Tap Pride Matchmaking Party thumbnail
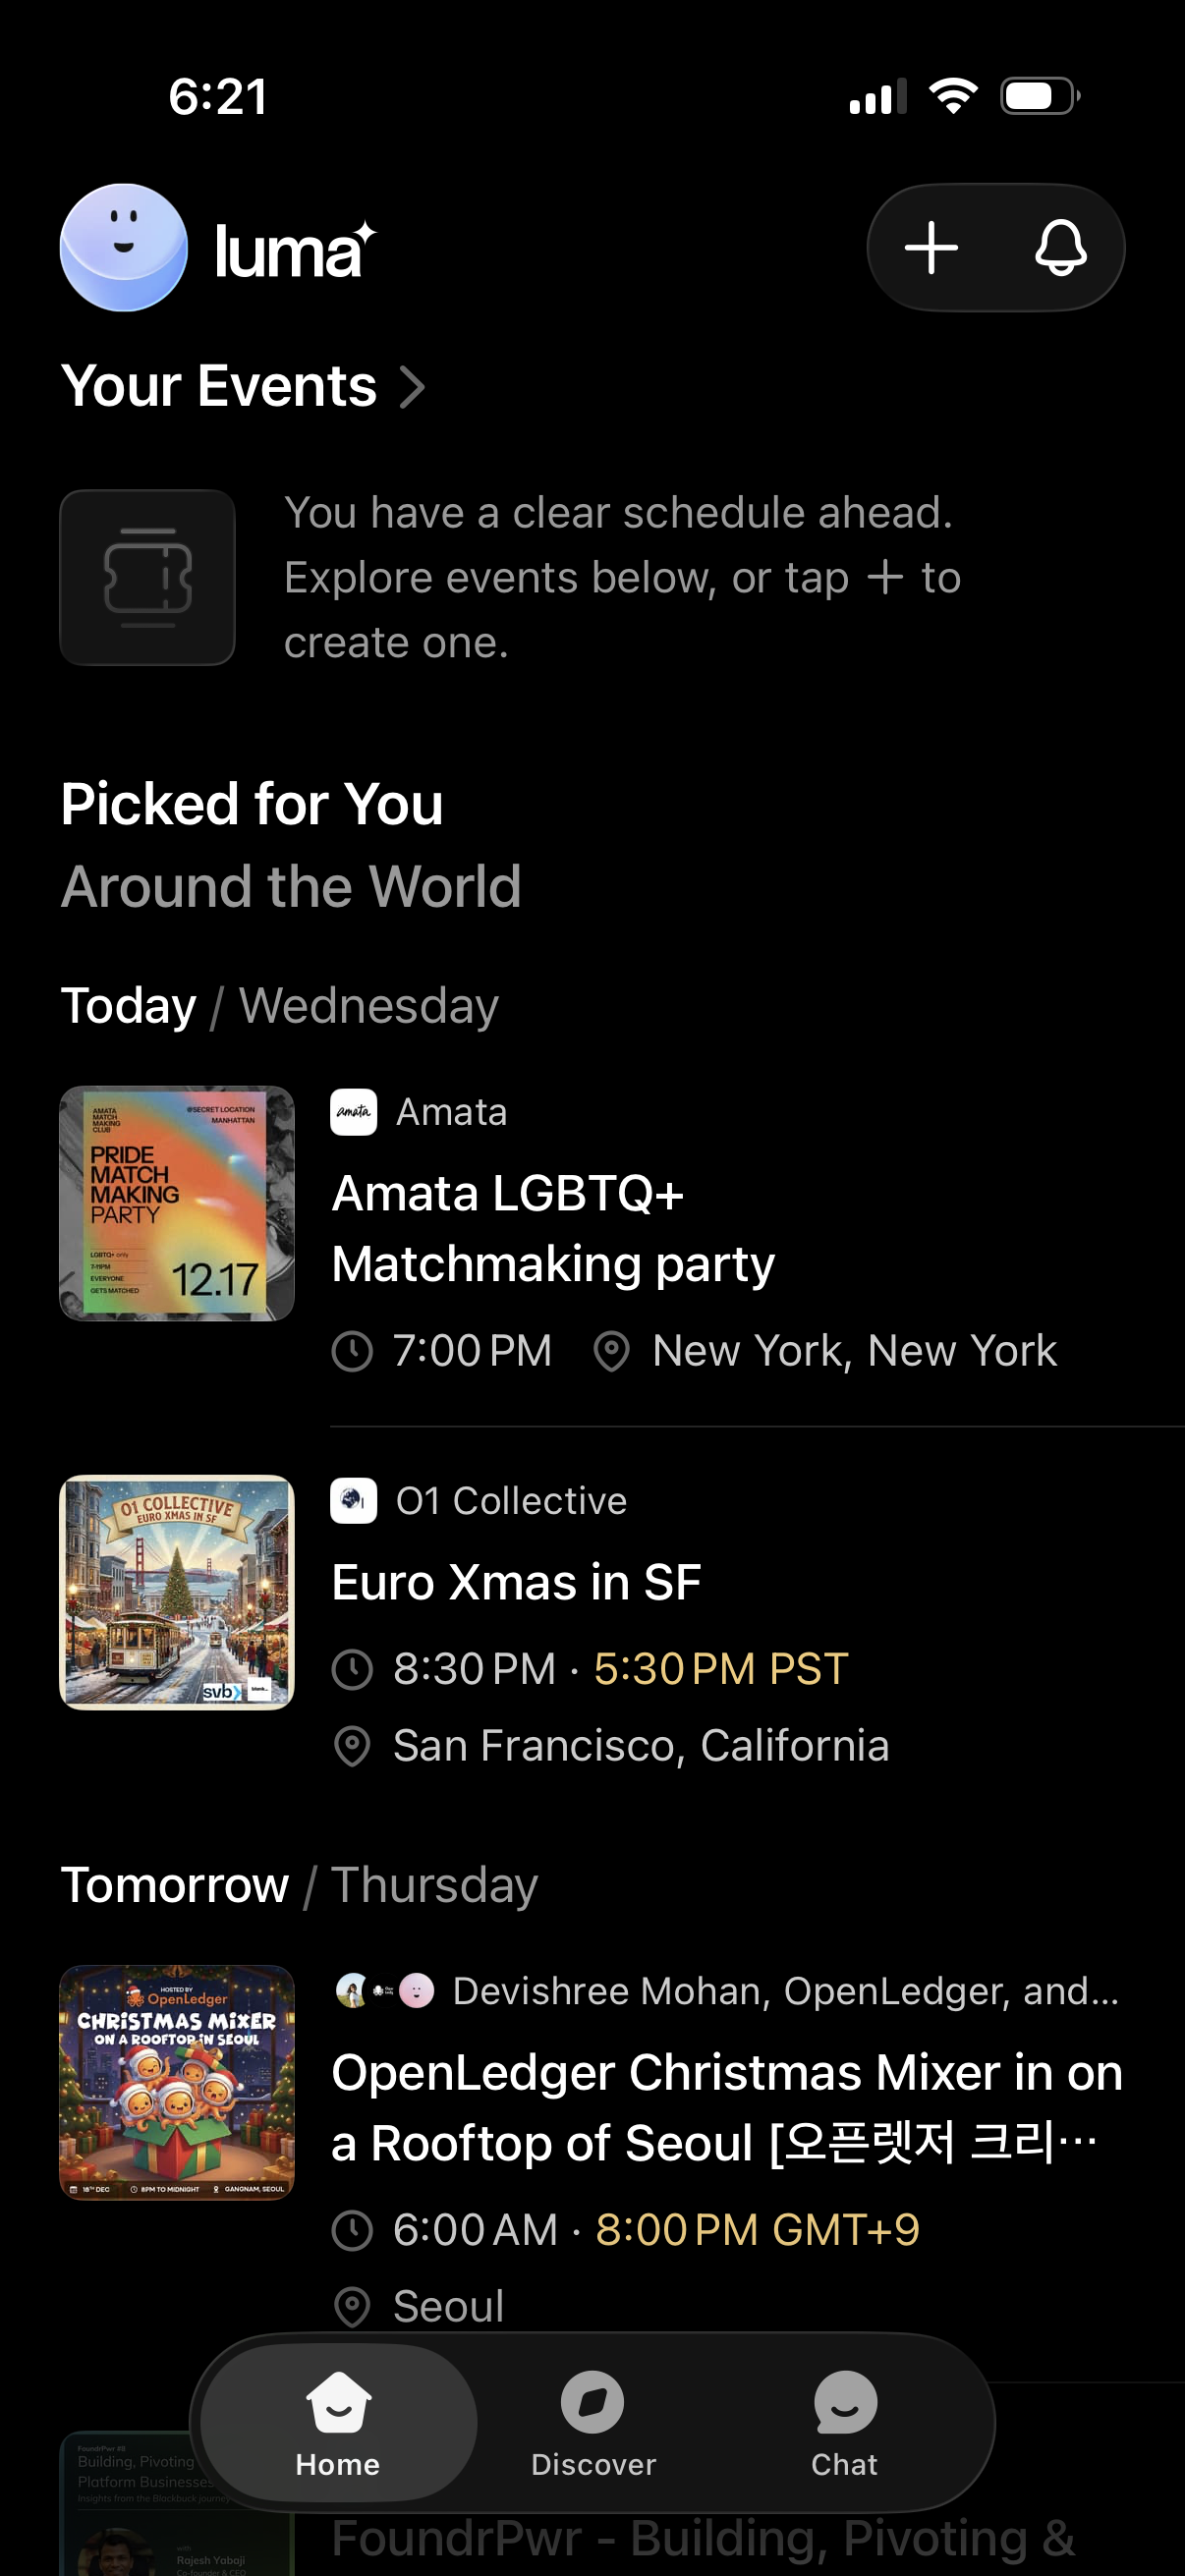This screenshot has width=1185, height=2576. 177,1203
